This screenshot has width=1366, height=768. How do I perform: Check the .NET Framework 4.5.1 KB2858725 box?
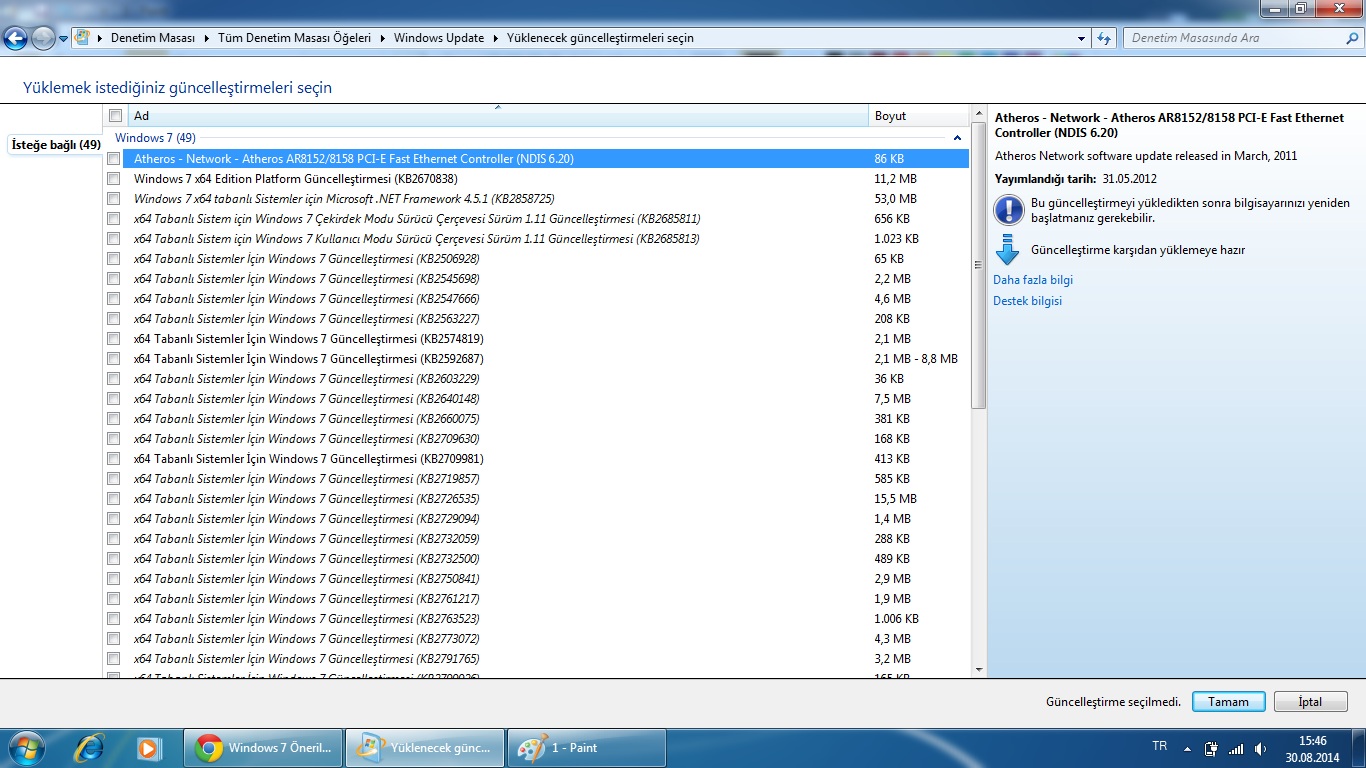(x=113, y=198)
